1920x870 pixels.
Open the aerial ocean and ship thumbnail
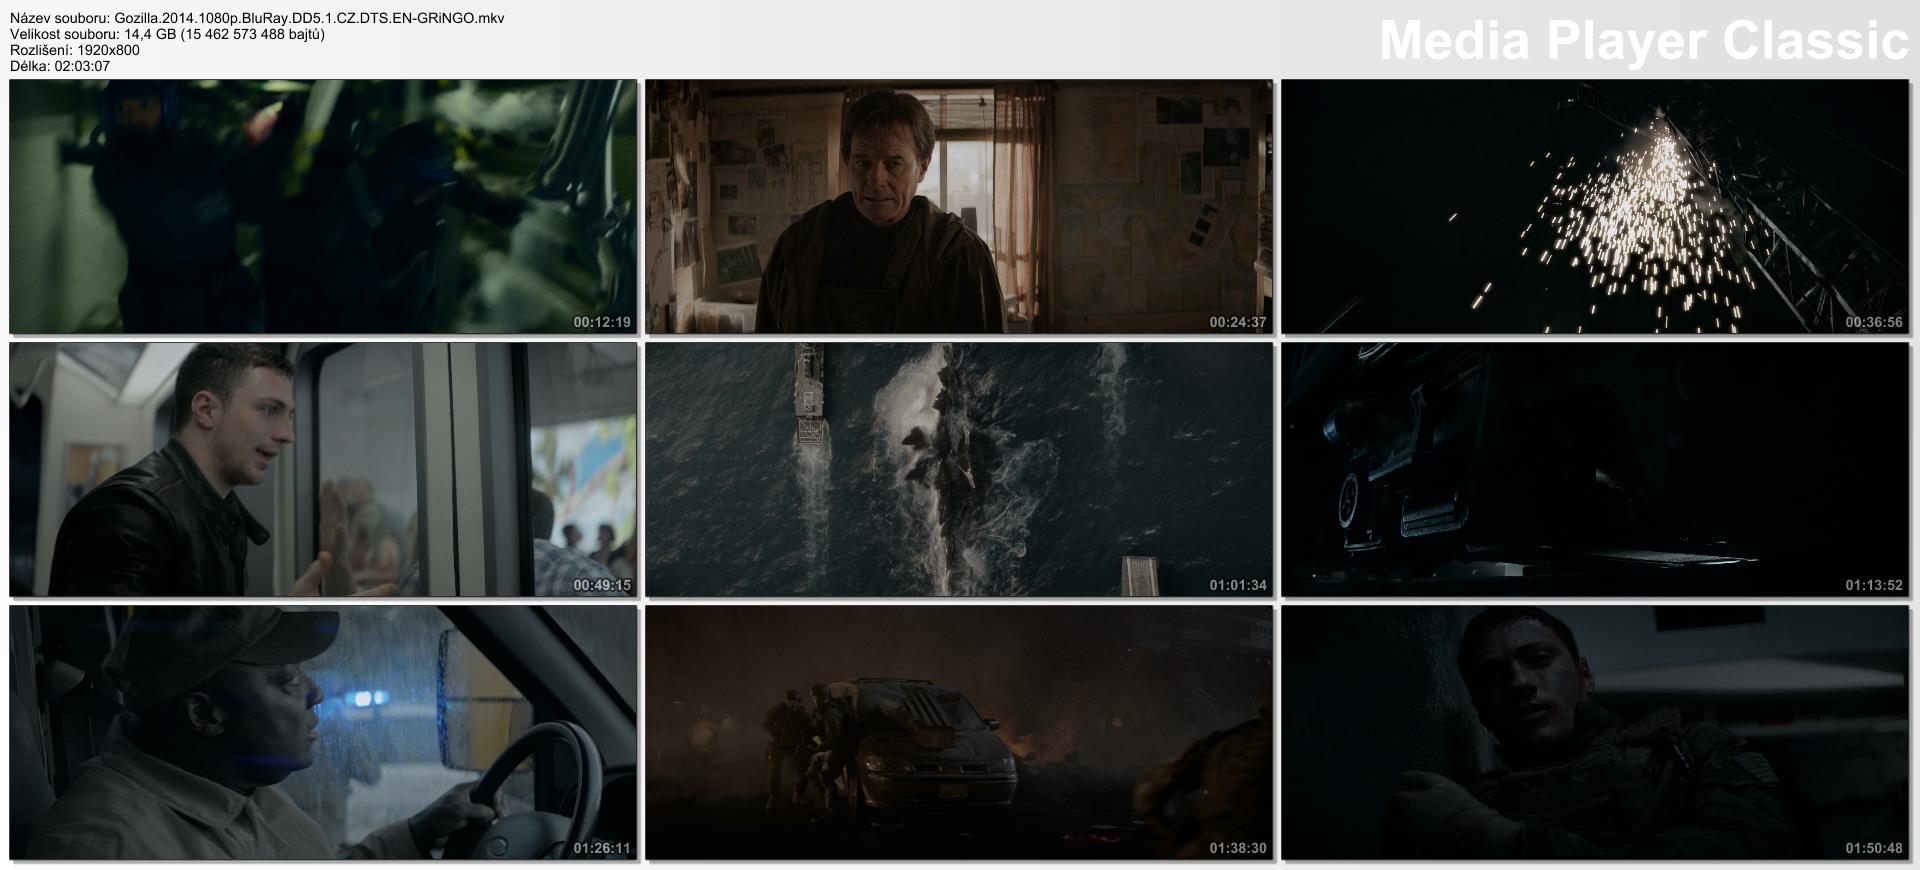pyautogui.click(x=958, y=469)
